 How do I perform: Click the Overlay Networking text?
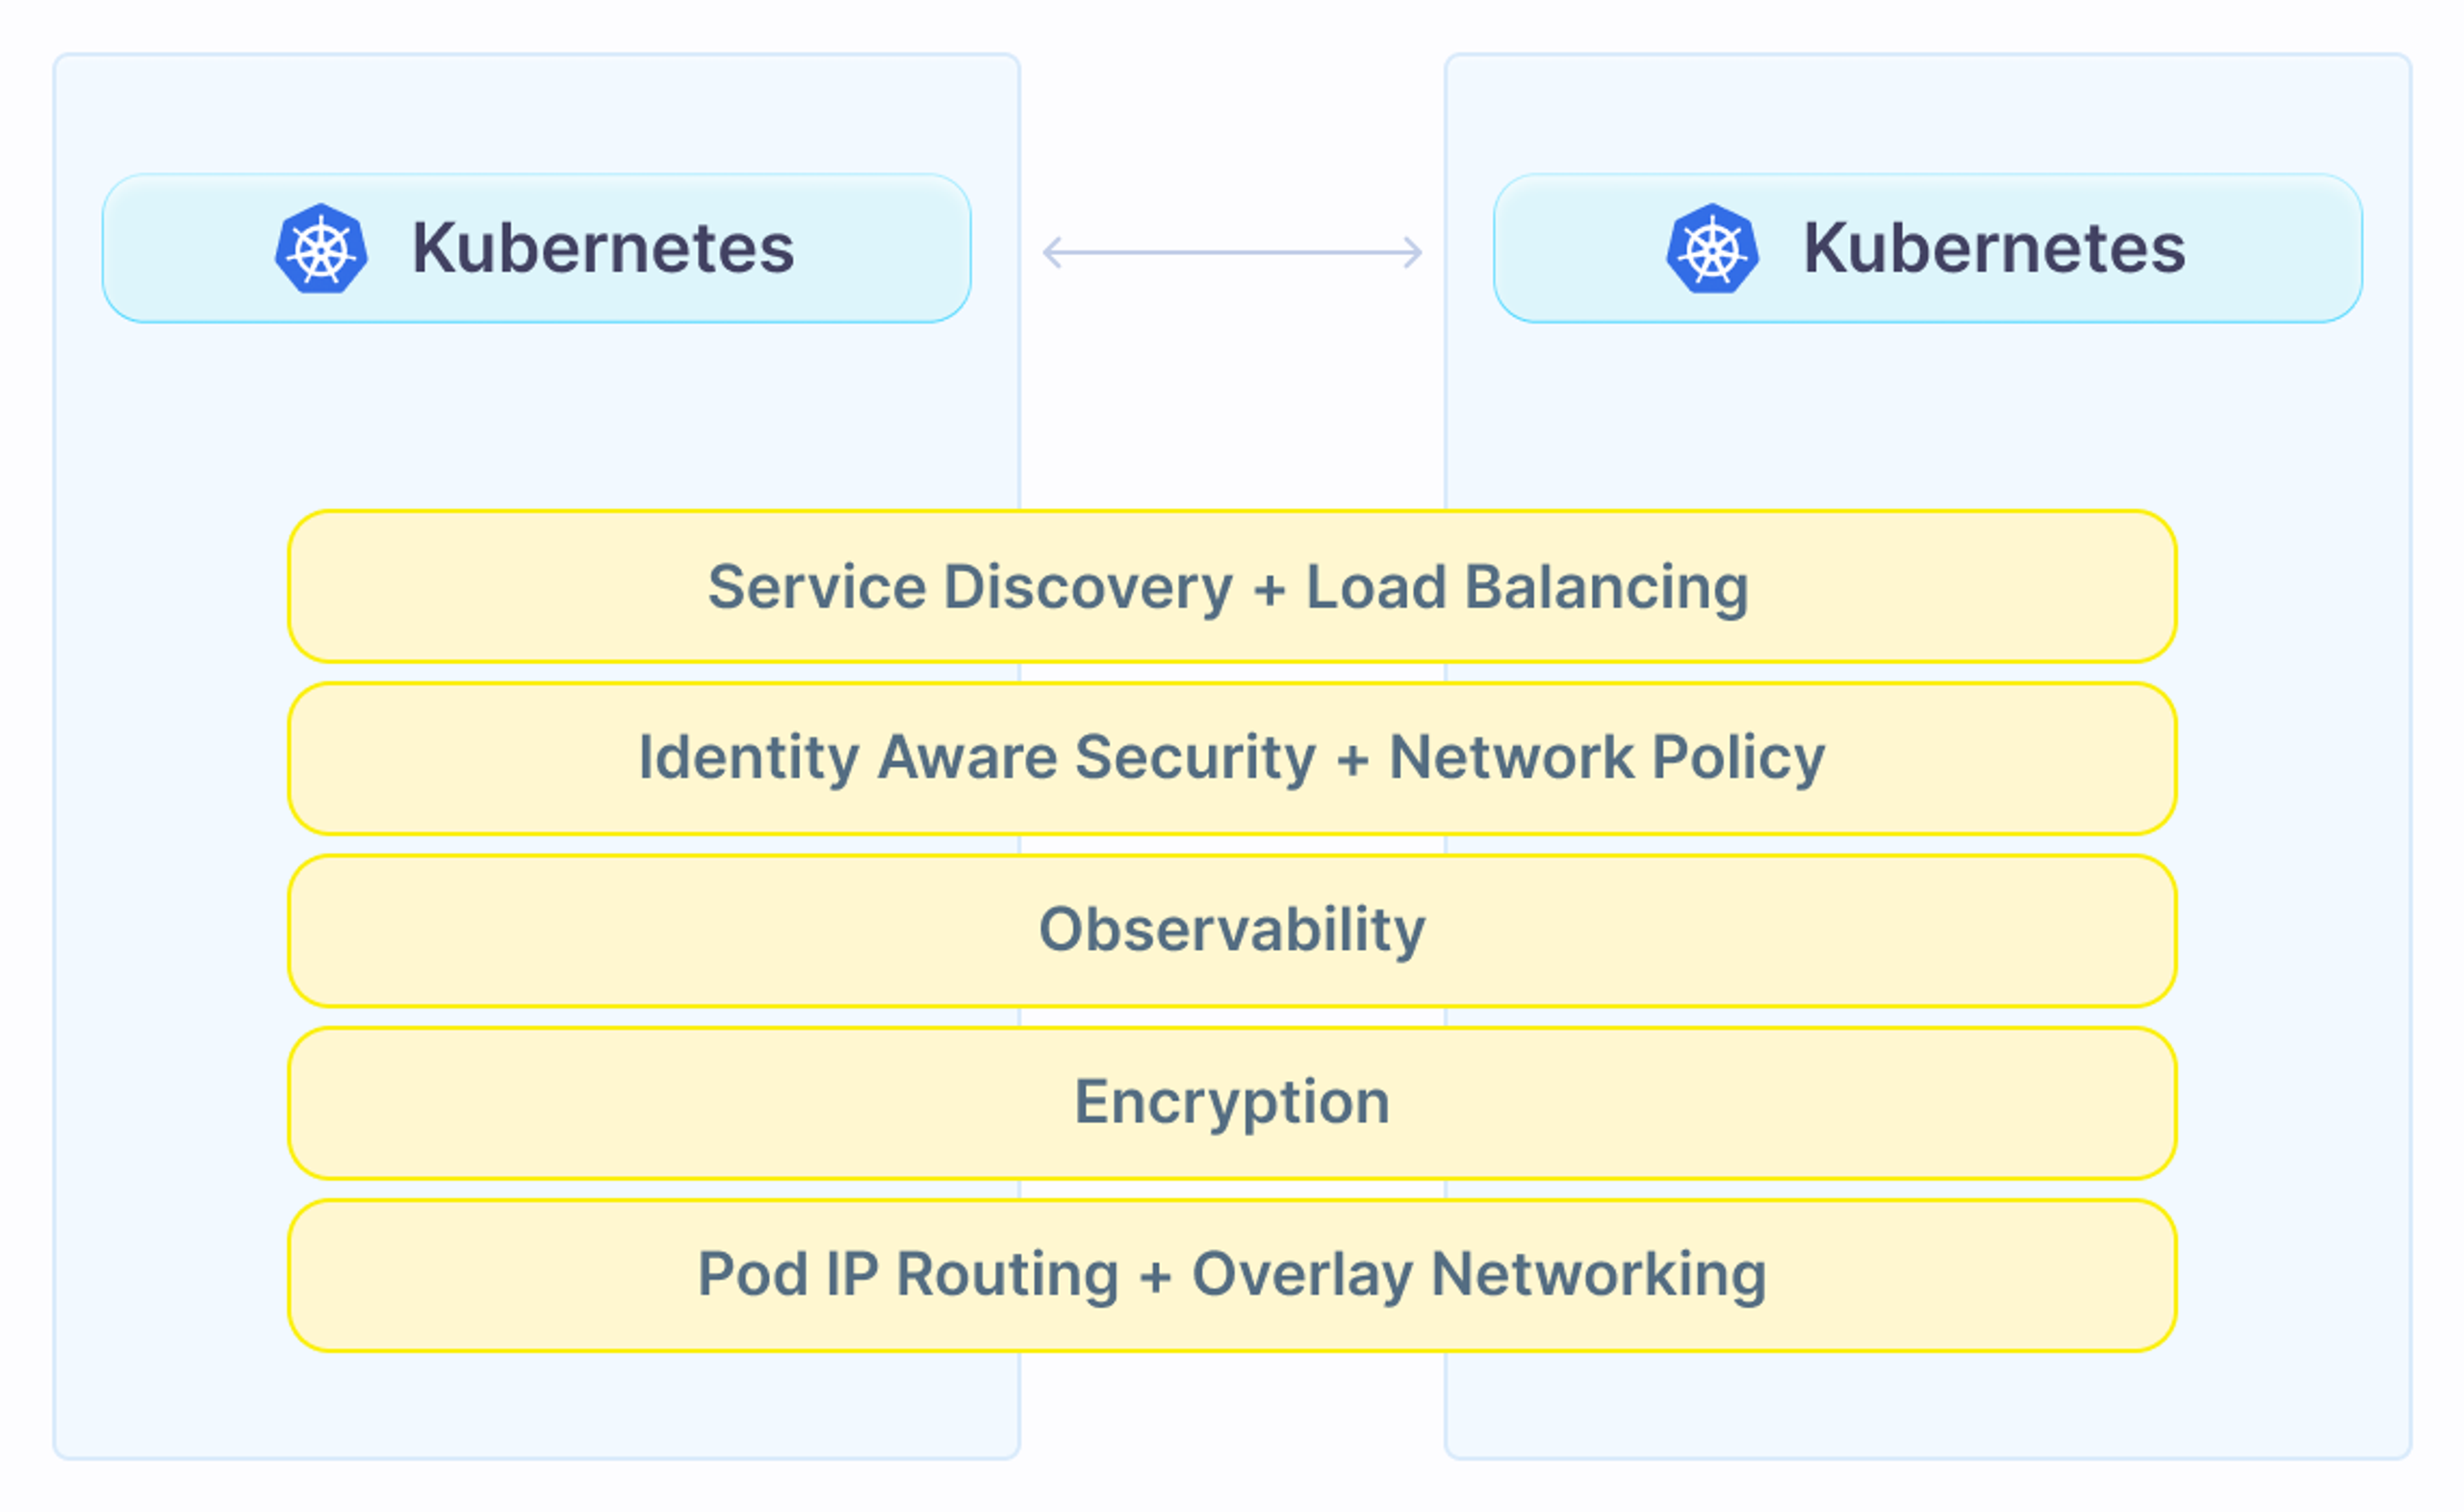[1479, 1275]
